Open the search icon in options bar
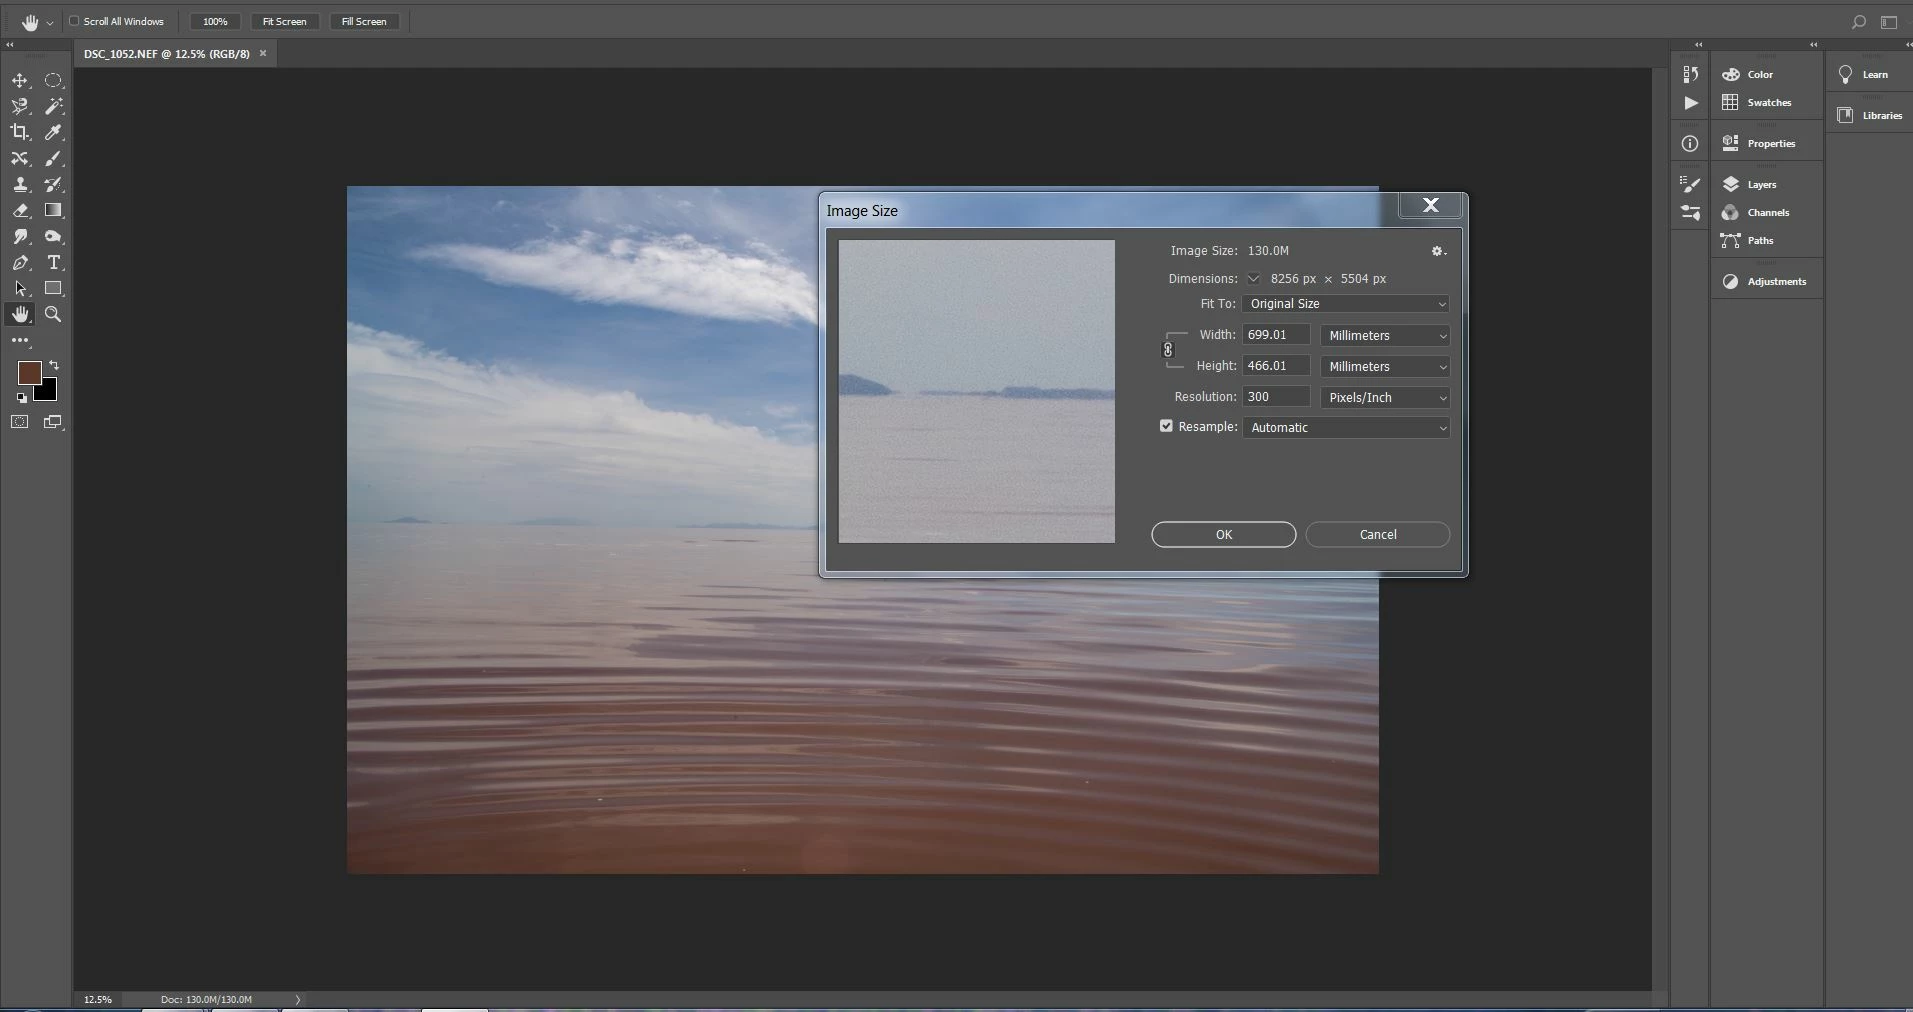1913x1012 pixels. [1858, 21]
